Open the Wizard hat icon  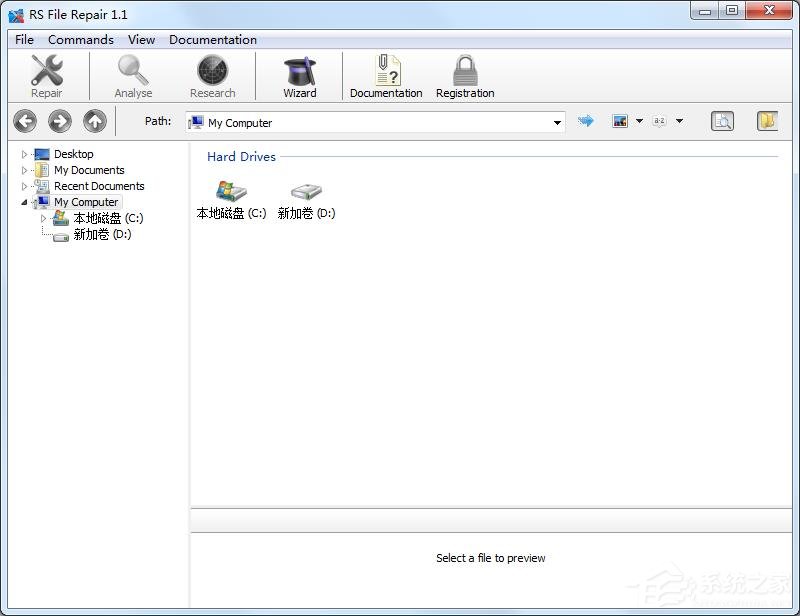click(x=299, y=76)
